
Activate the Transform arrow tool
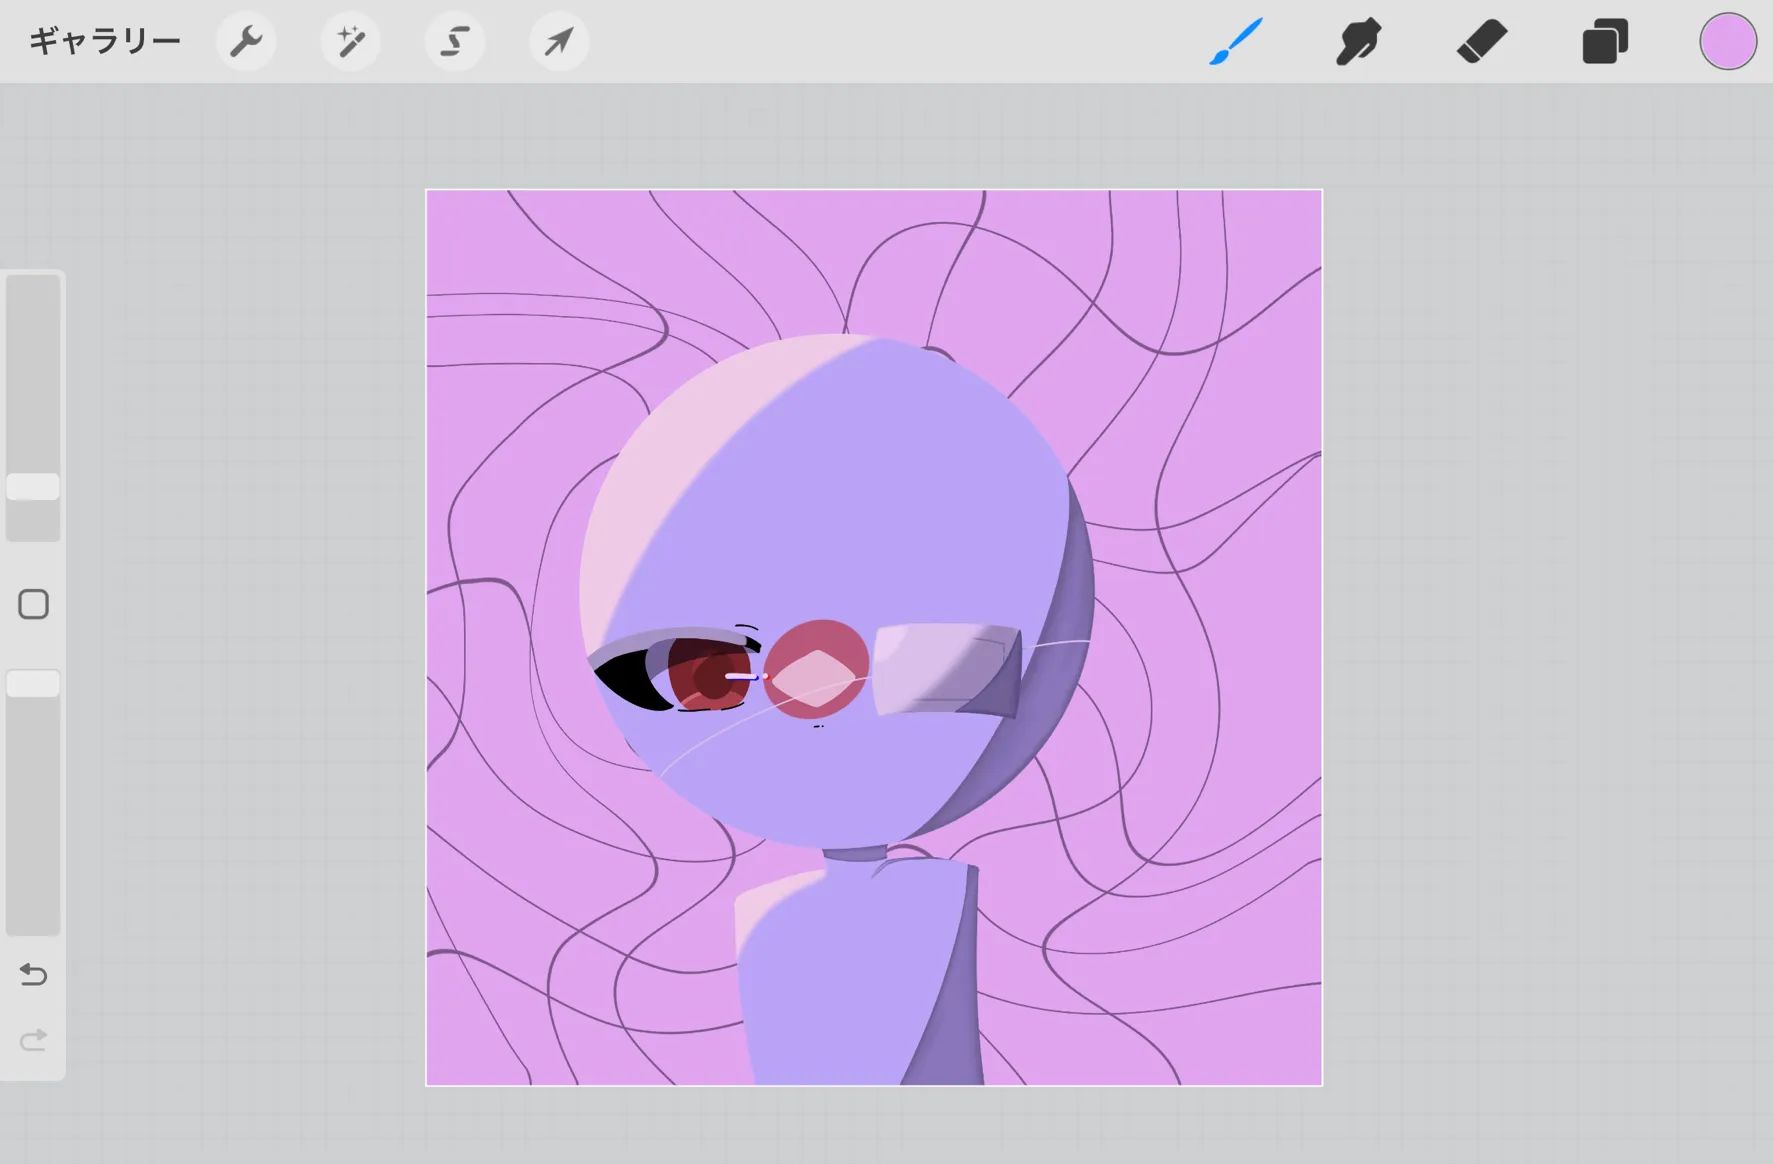(559, 41)
